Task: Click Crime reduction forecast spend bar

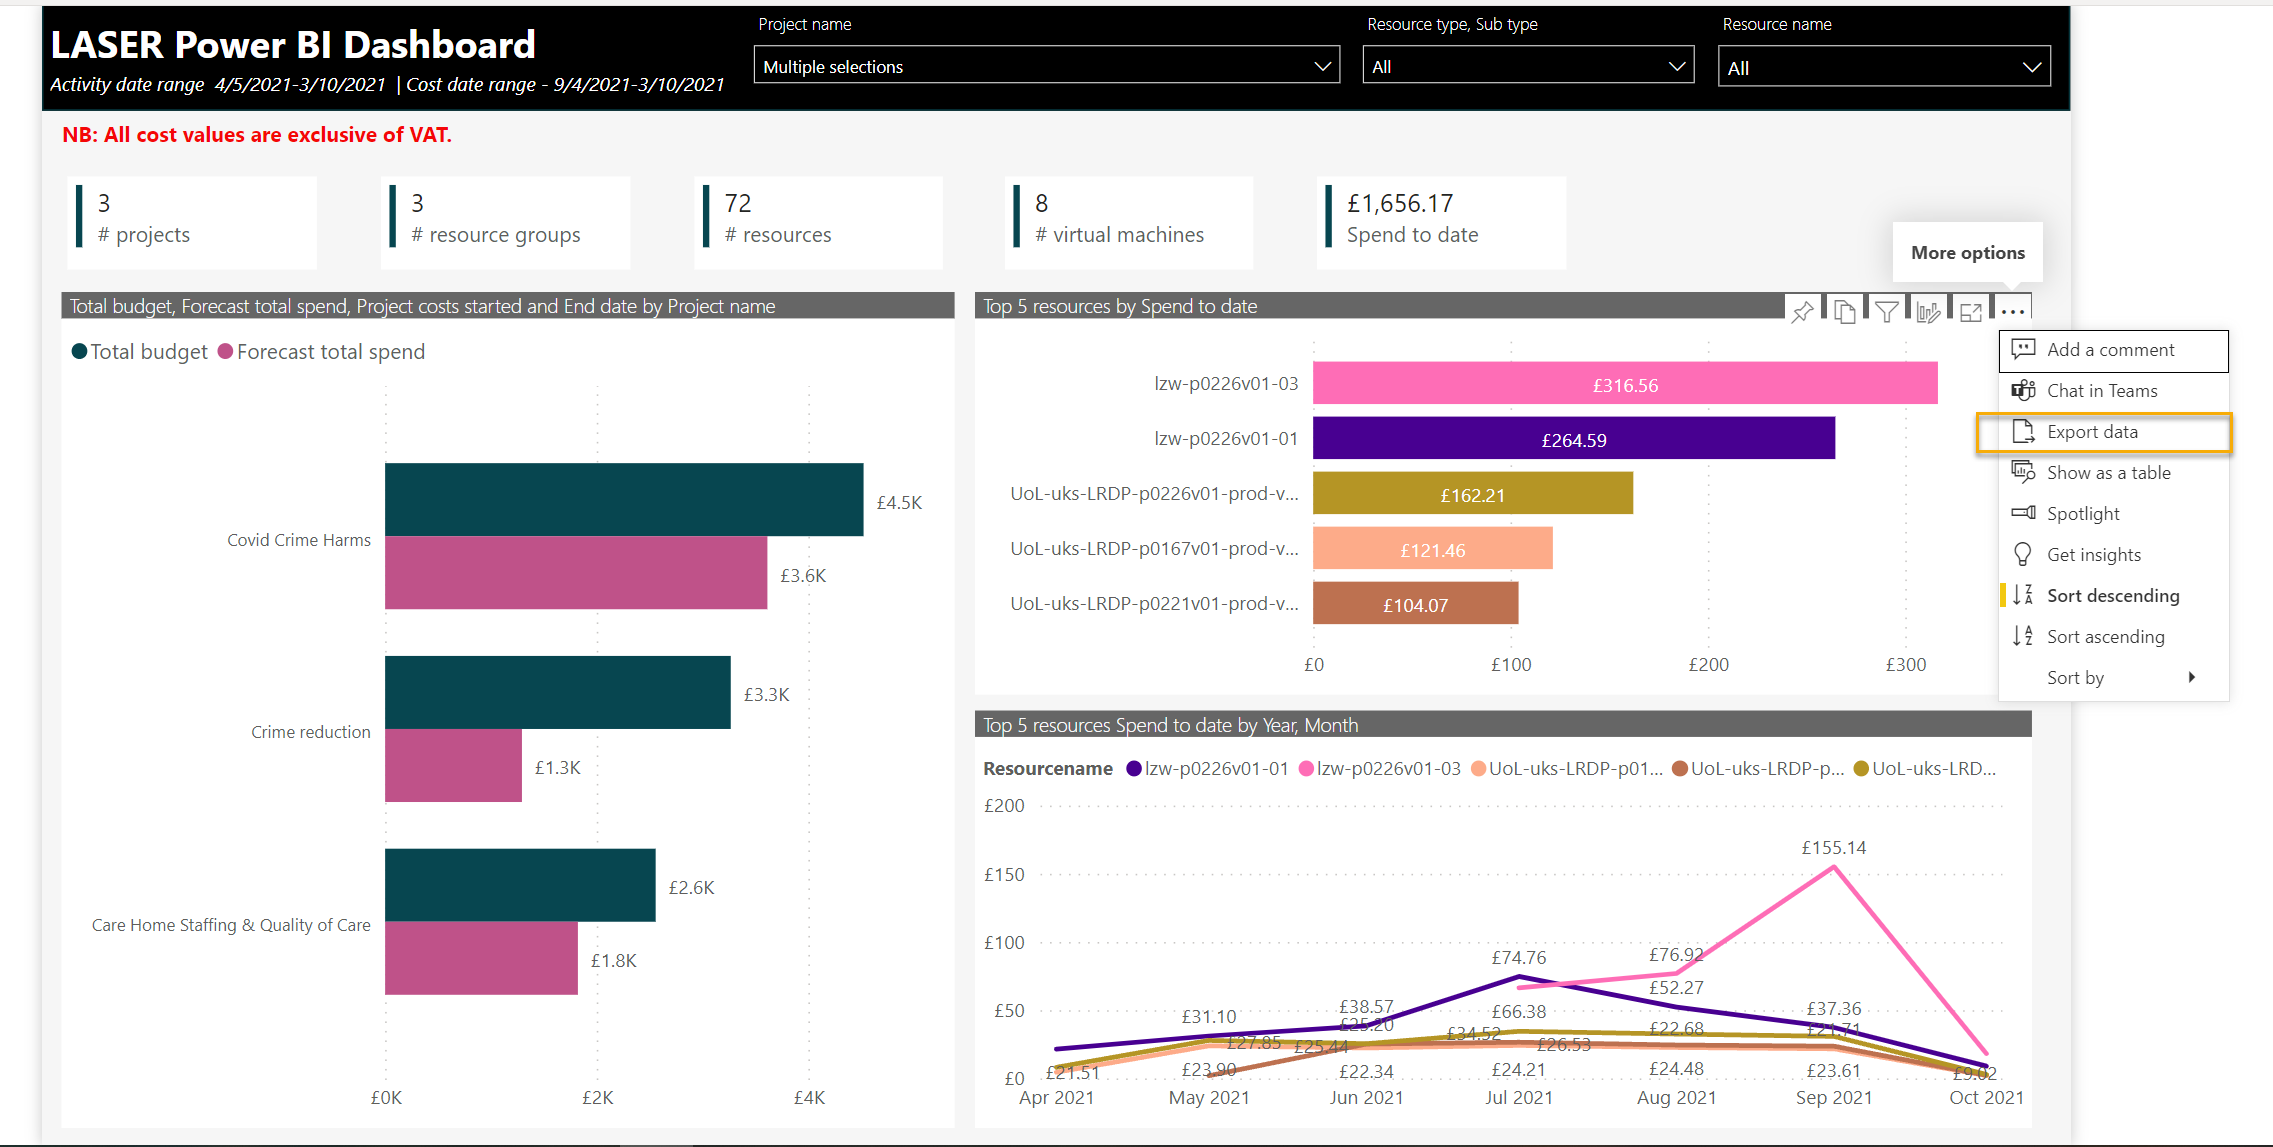Action: click(x=453, y=765)
